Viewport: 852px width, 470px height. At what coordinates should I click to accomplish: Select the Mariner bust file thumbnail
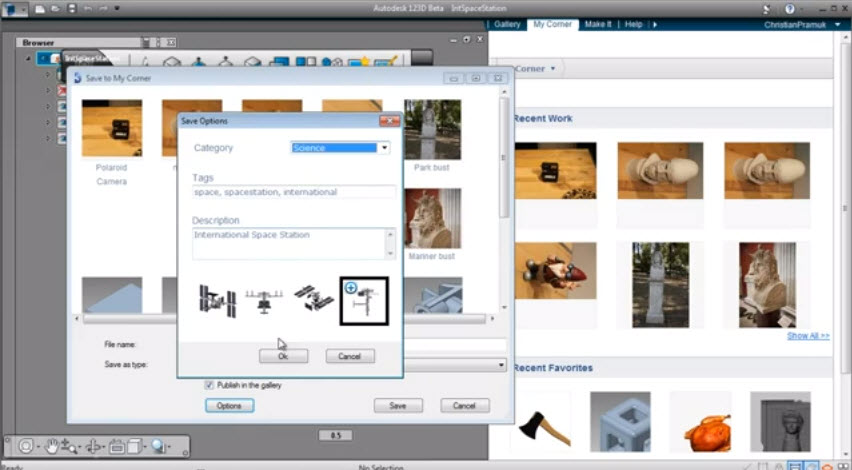[x=433, y=218]
